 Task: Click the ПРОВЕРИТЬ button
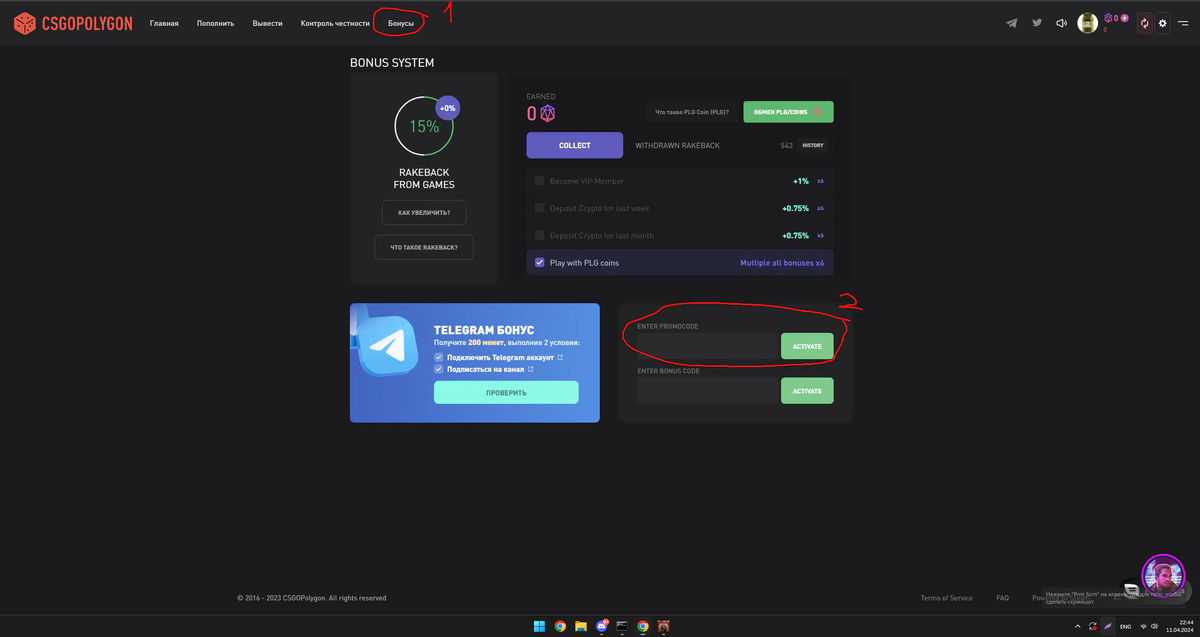[x=506, y=392]
